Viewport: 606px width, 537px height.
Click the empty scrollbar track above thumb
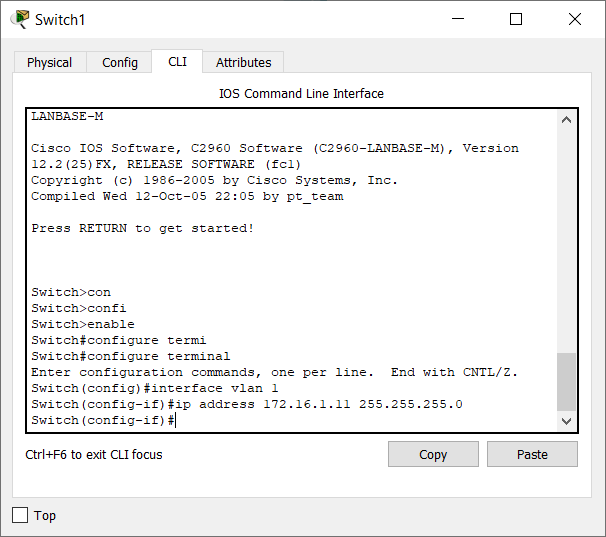click(x=567, y=240)
